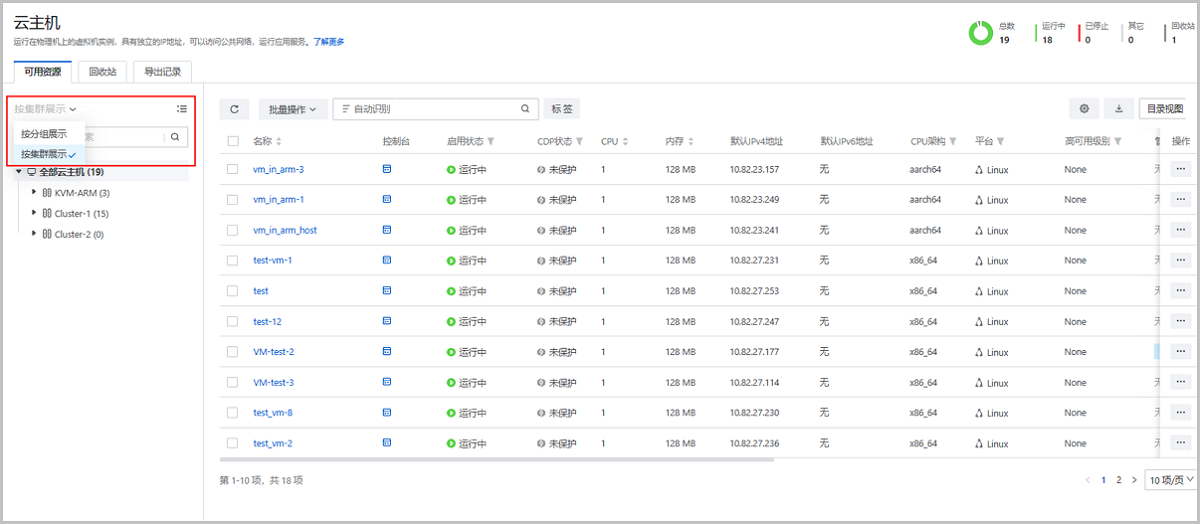Open the 10 项/页 page size dropdown

tap(1171, 480)
